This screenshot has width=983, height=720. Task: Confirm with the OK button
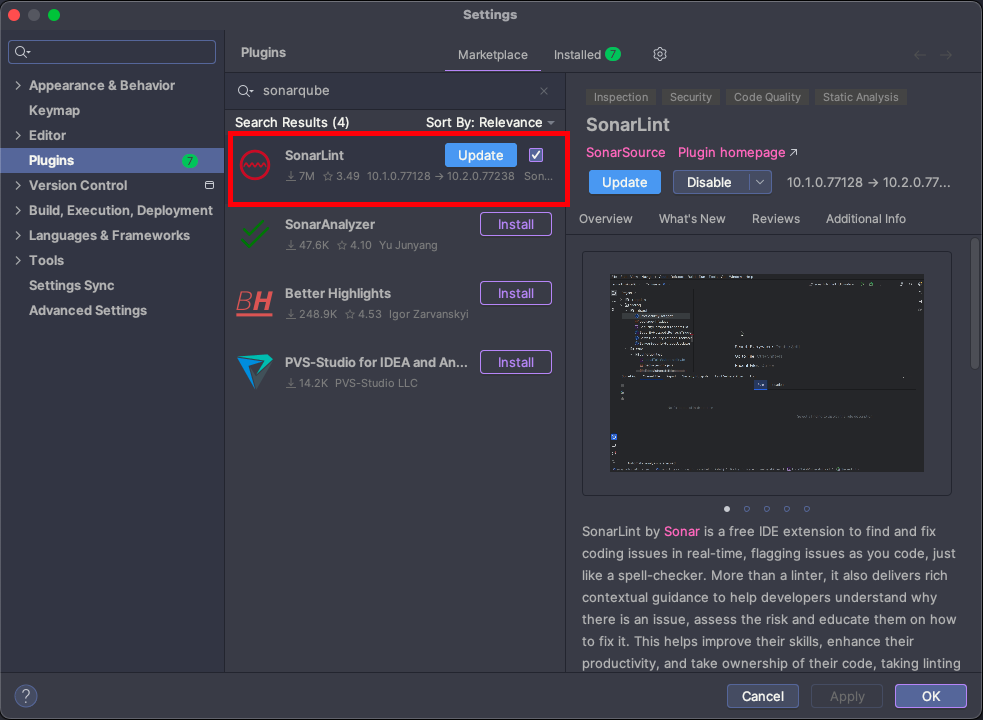[x=931, y=696]
